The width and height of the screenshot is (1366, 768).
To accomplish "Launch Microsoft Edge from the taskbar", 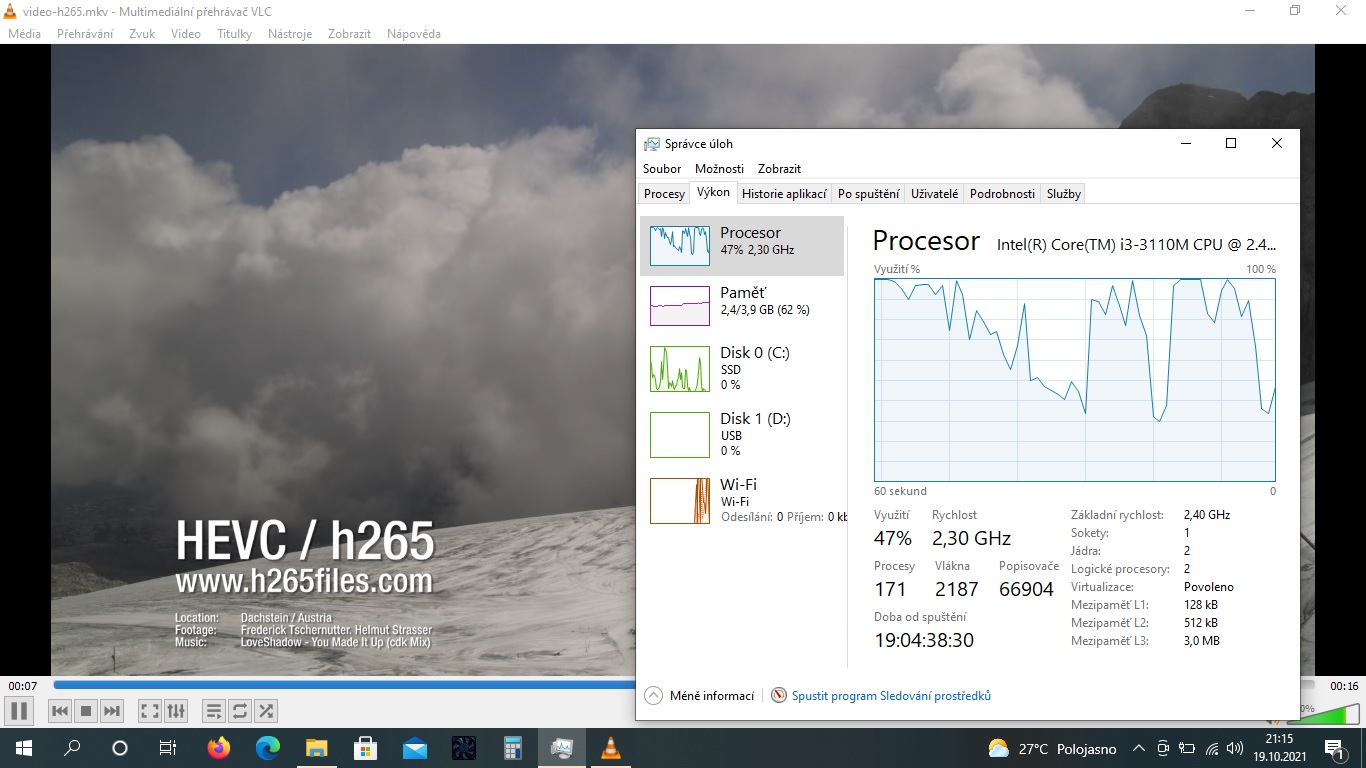I will click(x=267, y=748).
